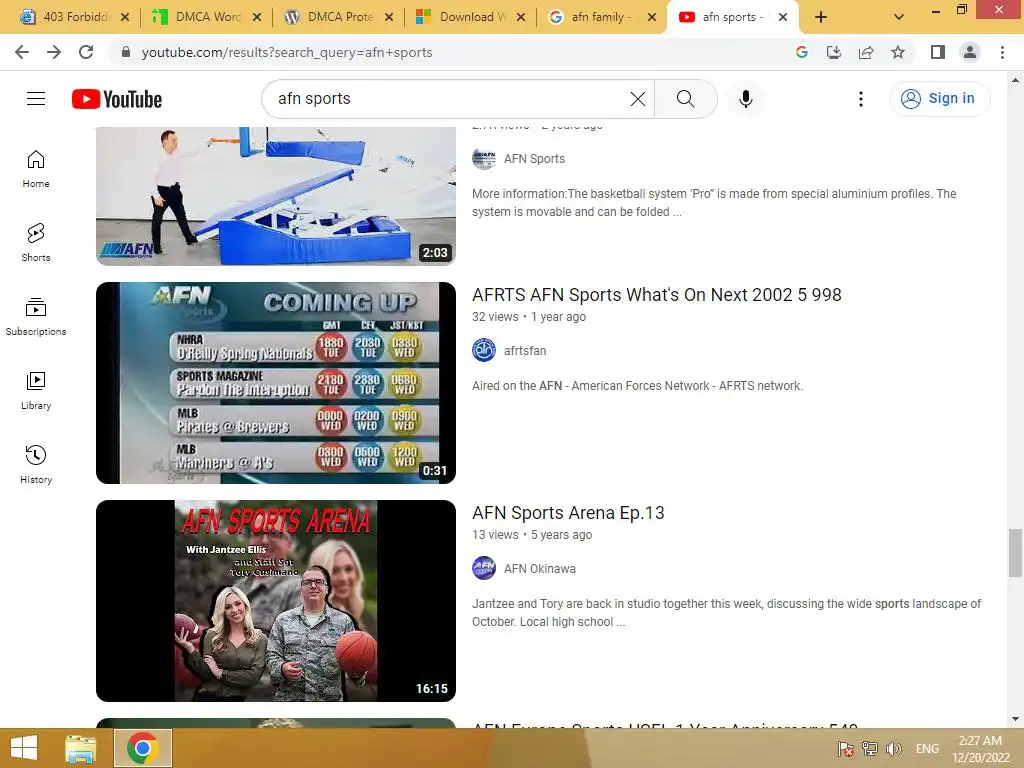The height and width of the screenshot is (768, 1024).
Task: Click the AFN Okinawa channel avatar
Action: [x=484, y=568]
